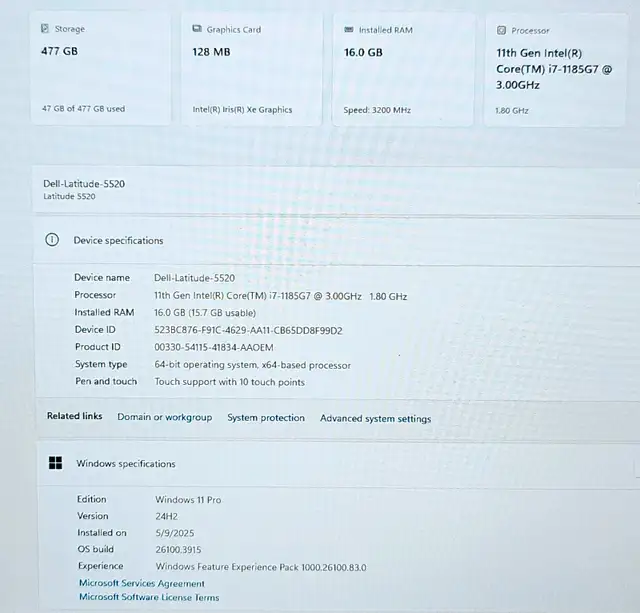The height and width of the screenshot is (613, 640).
Task: Click 'Speed: 3200 MHz' text
Action: click(x=377, y=110)
